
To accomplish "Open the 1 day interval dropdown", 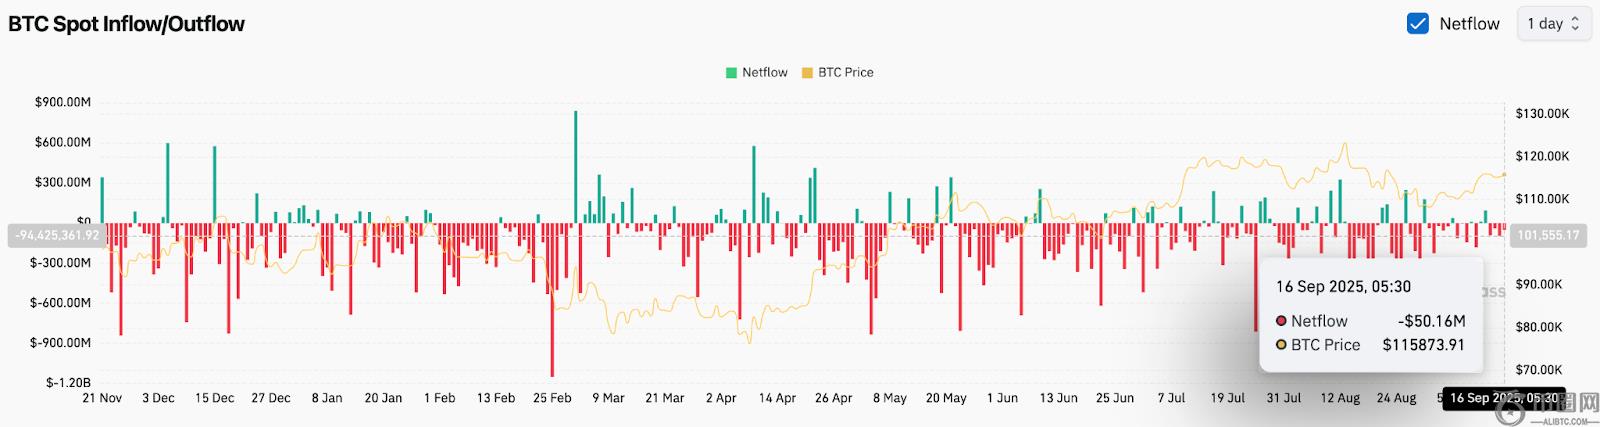I will [x=1552, y=24].
